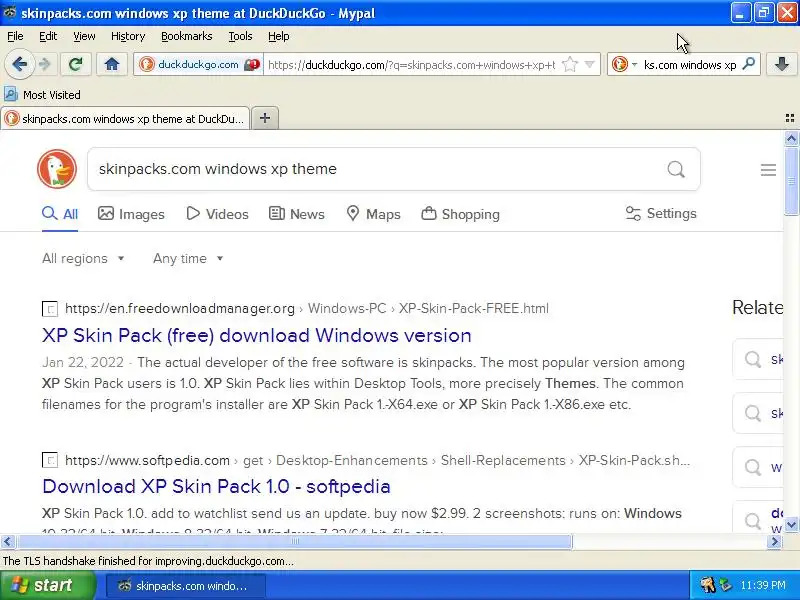Open the File menu
Viewport: 800px width, 600px height.
coord(15,36)
